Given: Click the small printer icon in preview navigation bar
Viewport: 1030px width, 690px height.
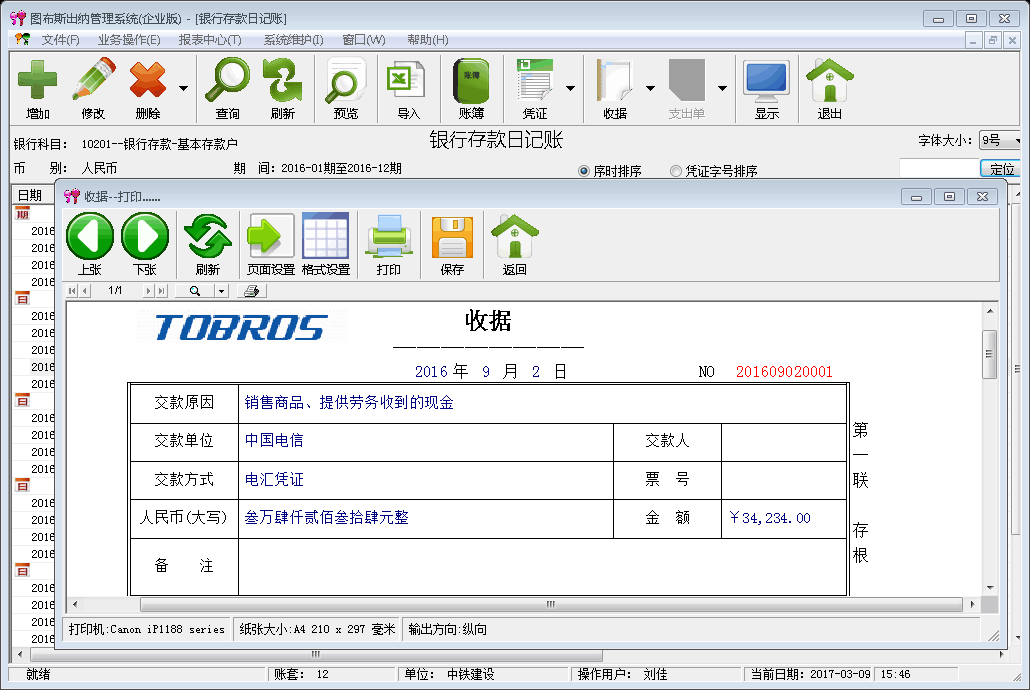Looking at the screenshot, I should click(252, 290).
